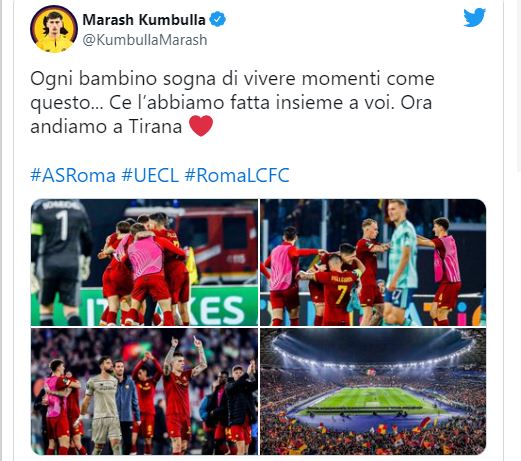Click the word Tirana in the tweet
The image size is (521, 461).
155,126
